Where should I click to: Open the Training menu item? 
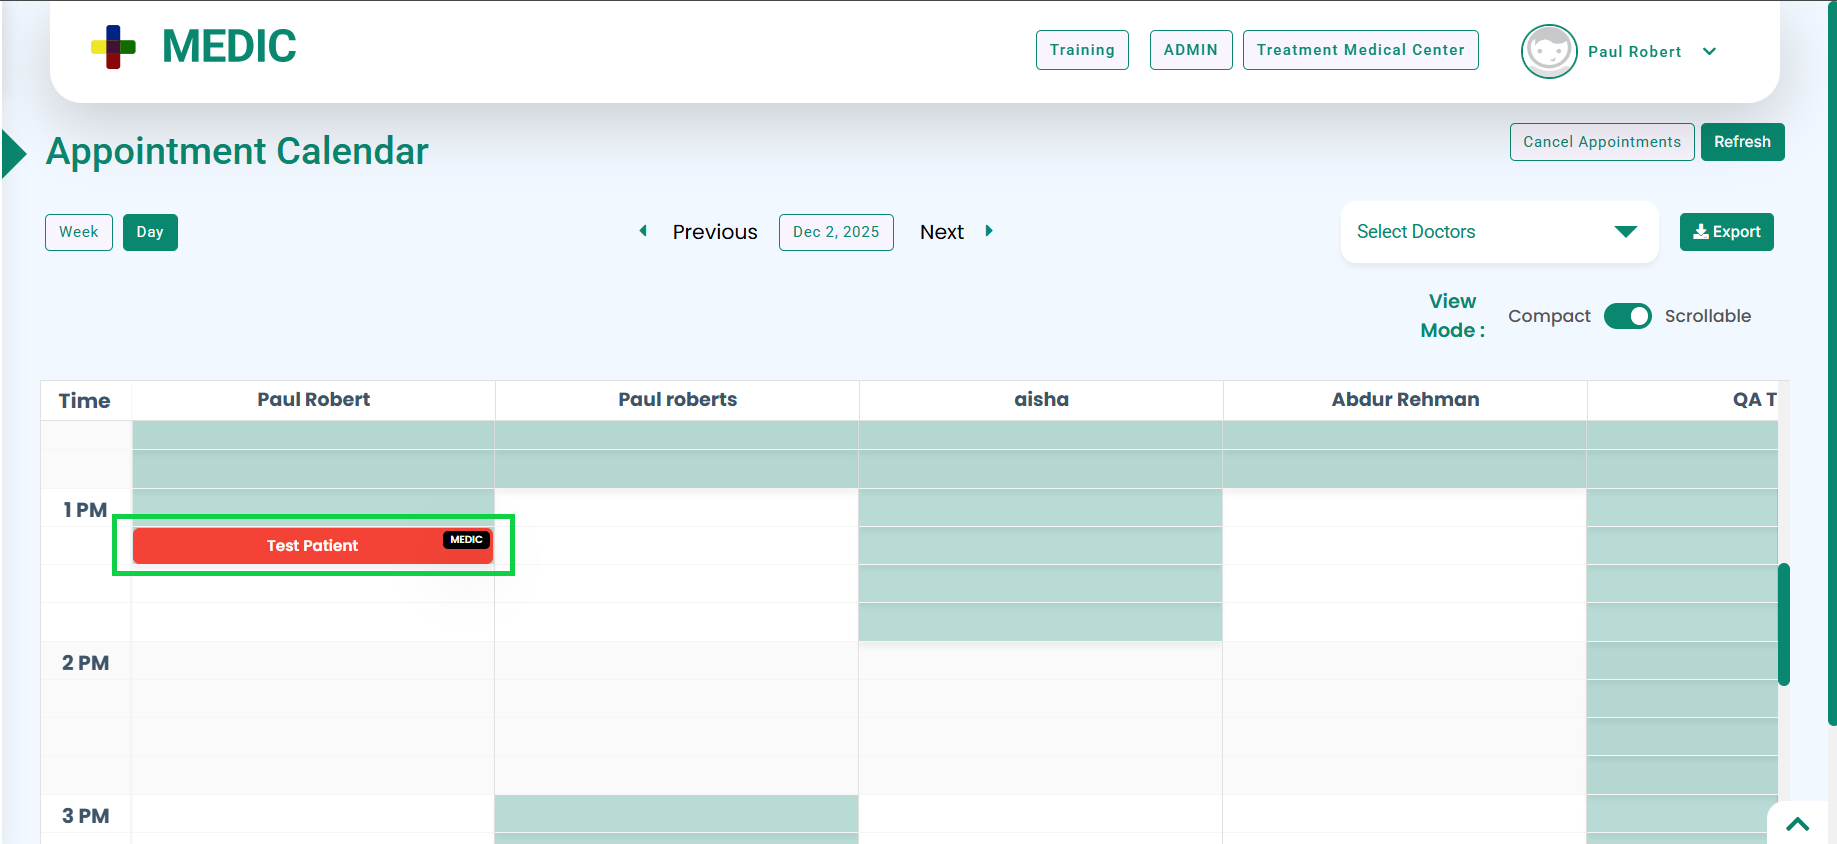[x=1081, y=50]
